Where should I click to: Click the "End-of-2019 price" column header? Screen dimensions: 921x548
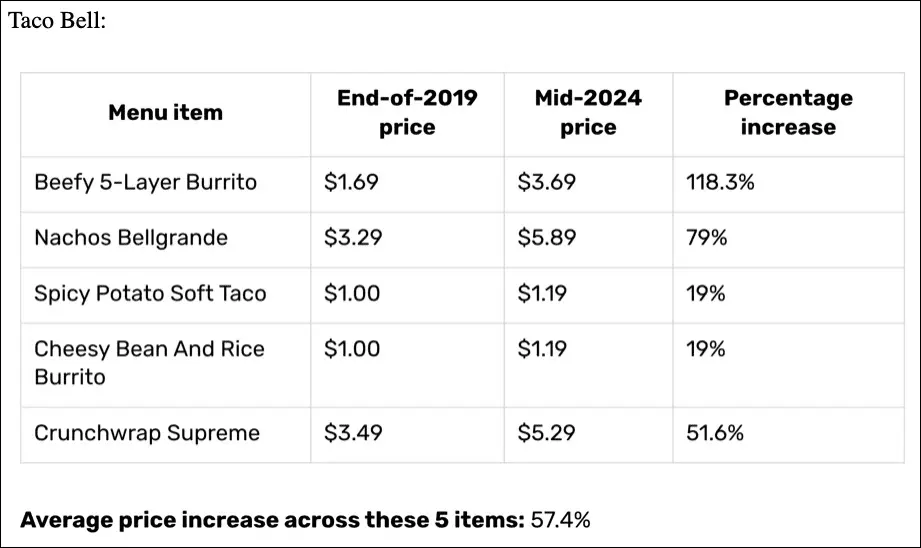coord(407,112)
